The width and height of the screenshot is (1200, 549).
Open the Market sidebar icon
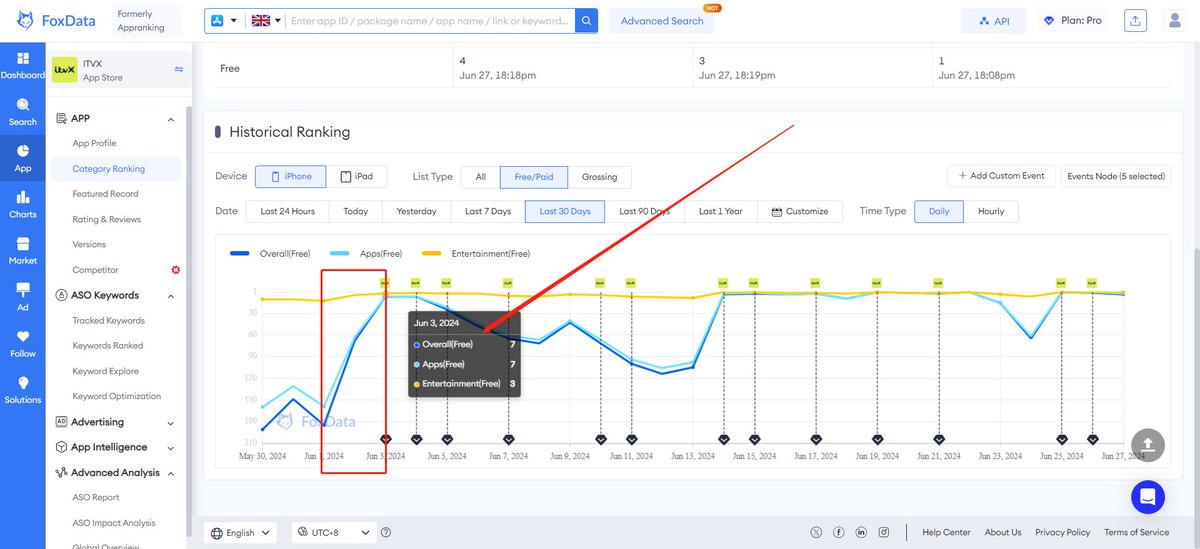(x=22, y=250)
